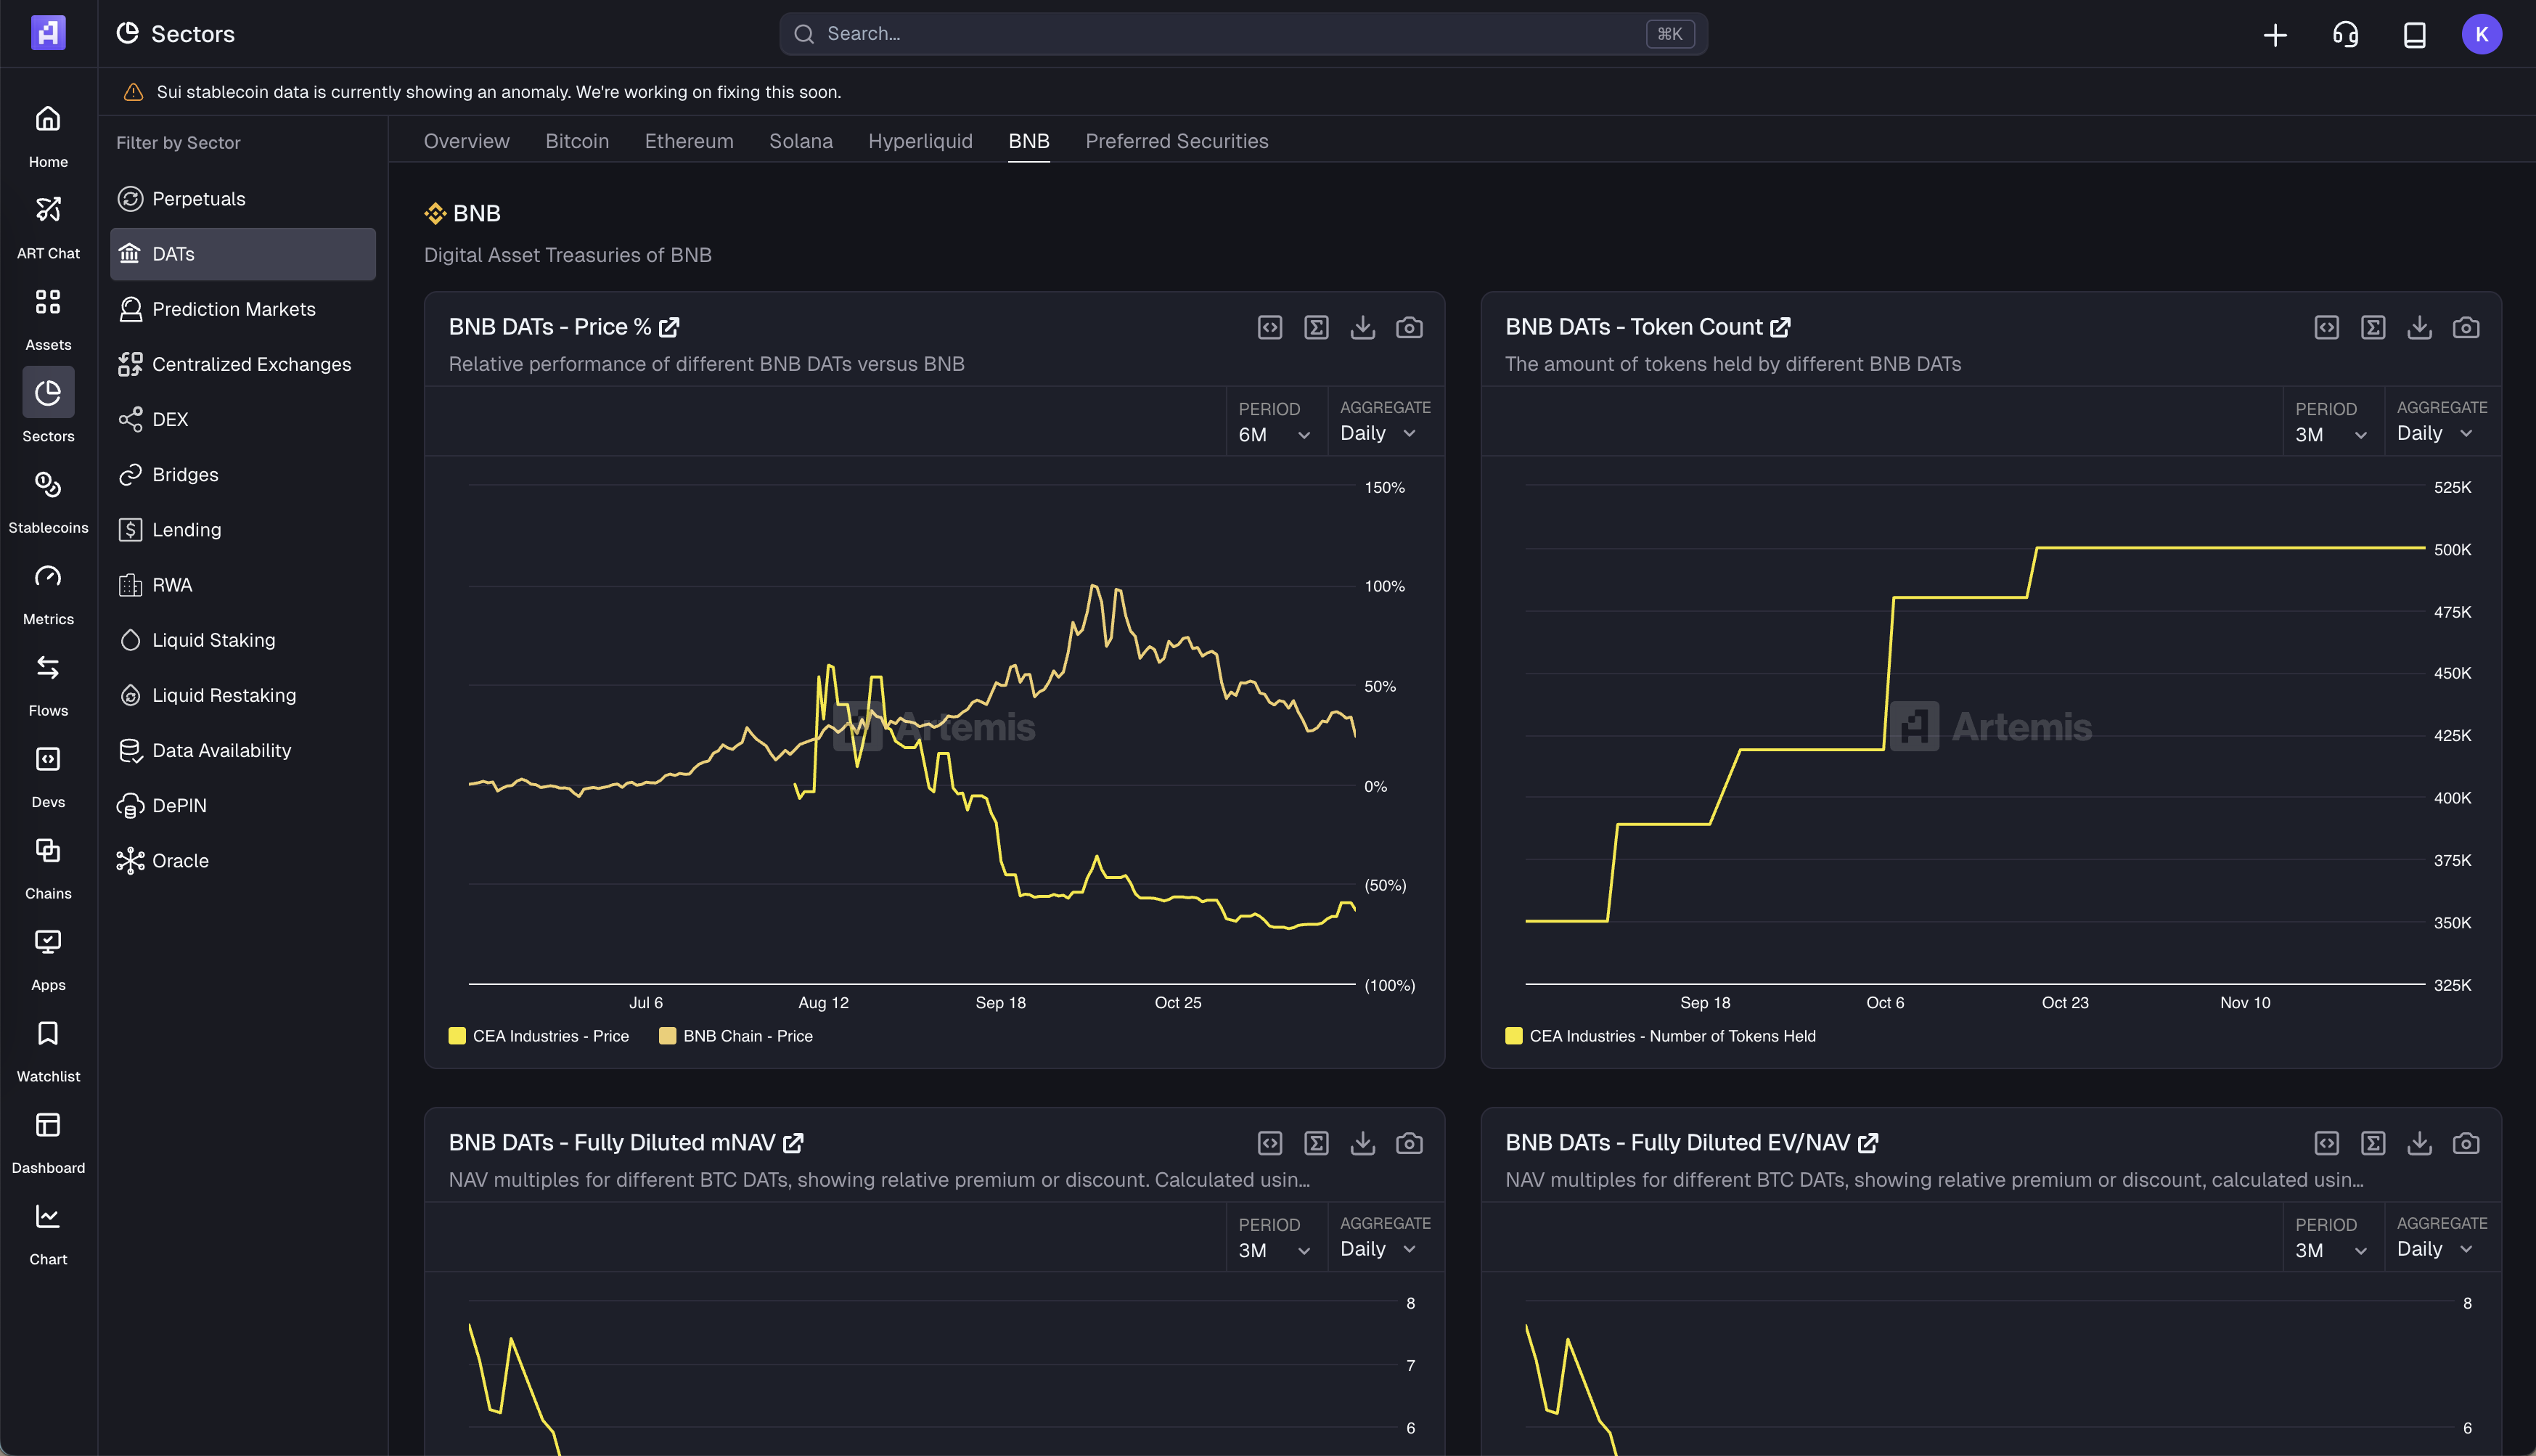Open BNB DATs Fully Diluted EV/NAV external link
The height and width of the screenshot is (1456, 2536).
click(x=1867, y=1142)
